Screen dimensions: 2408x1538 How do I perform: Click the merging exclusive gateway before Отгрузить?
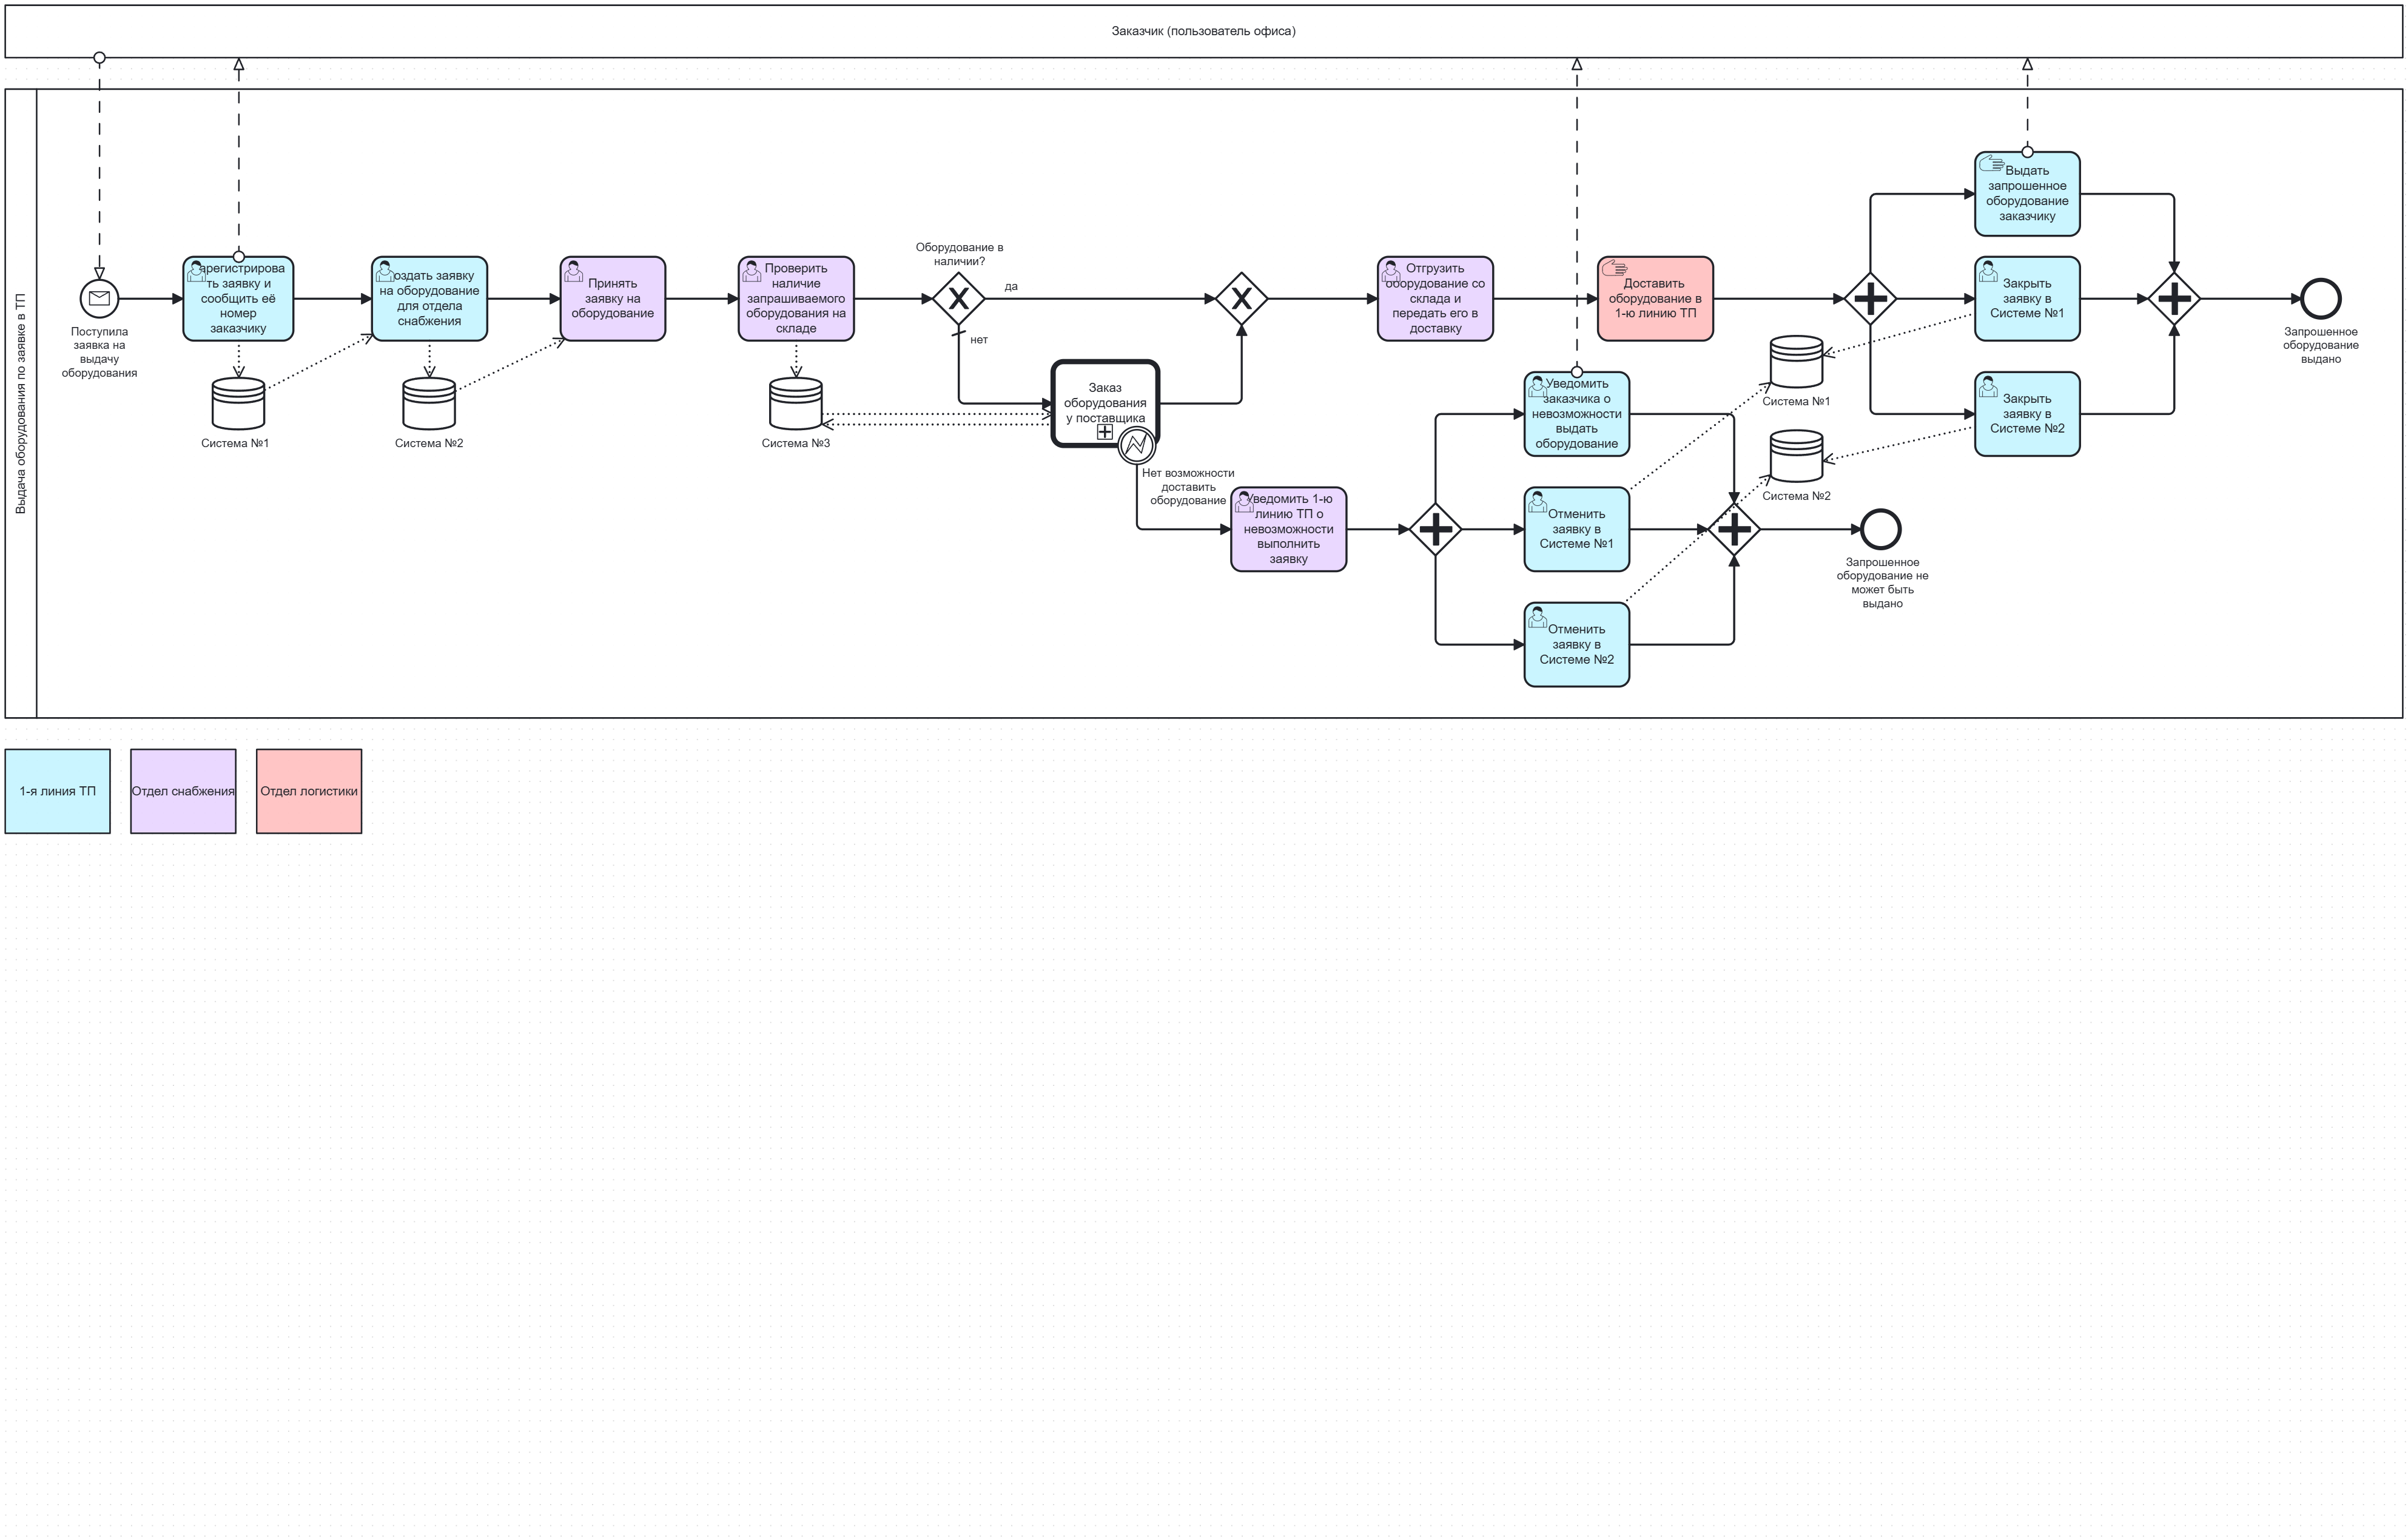1241,298
